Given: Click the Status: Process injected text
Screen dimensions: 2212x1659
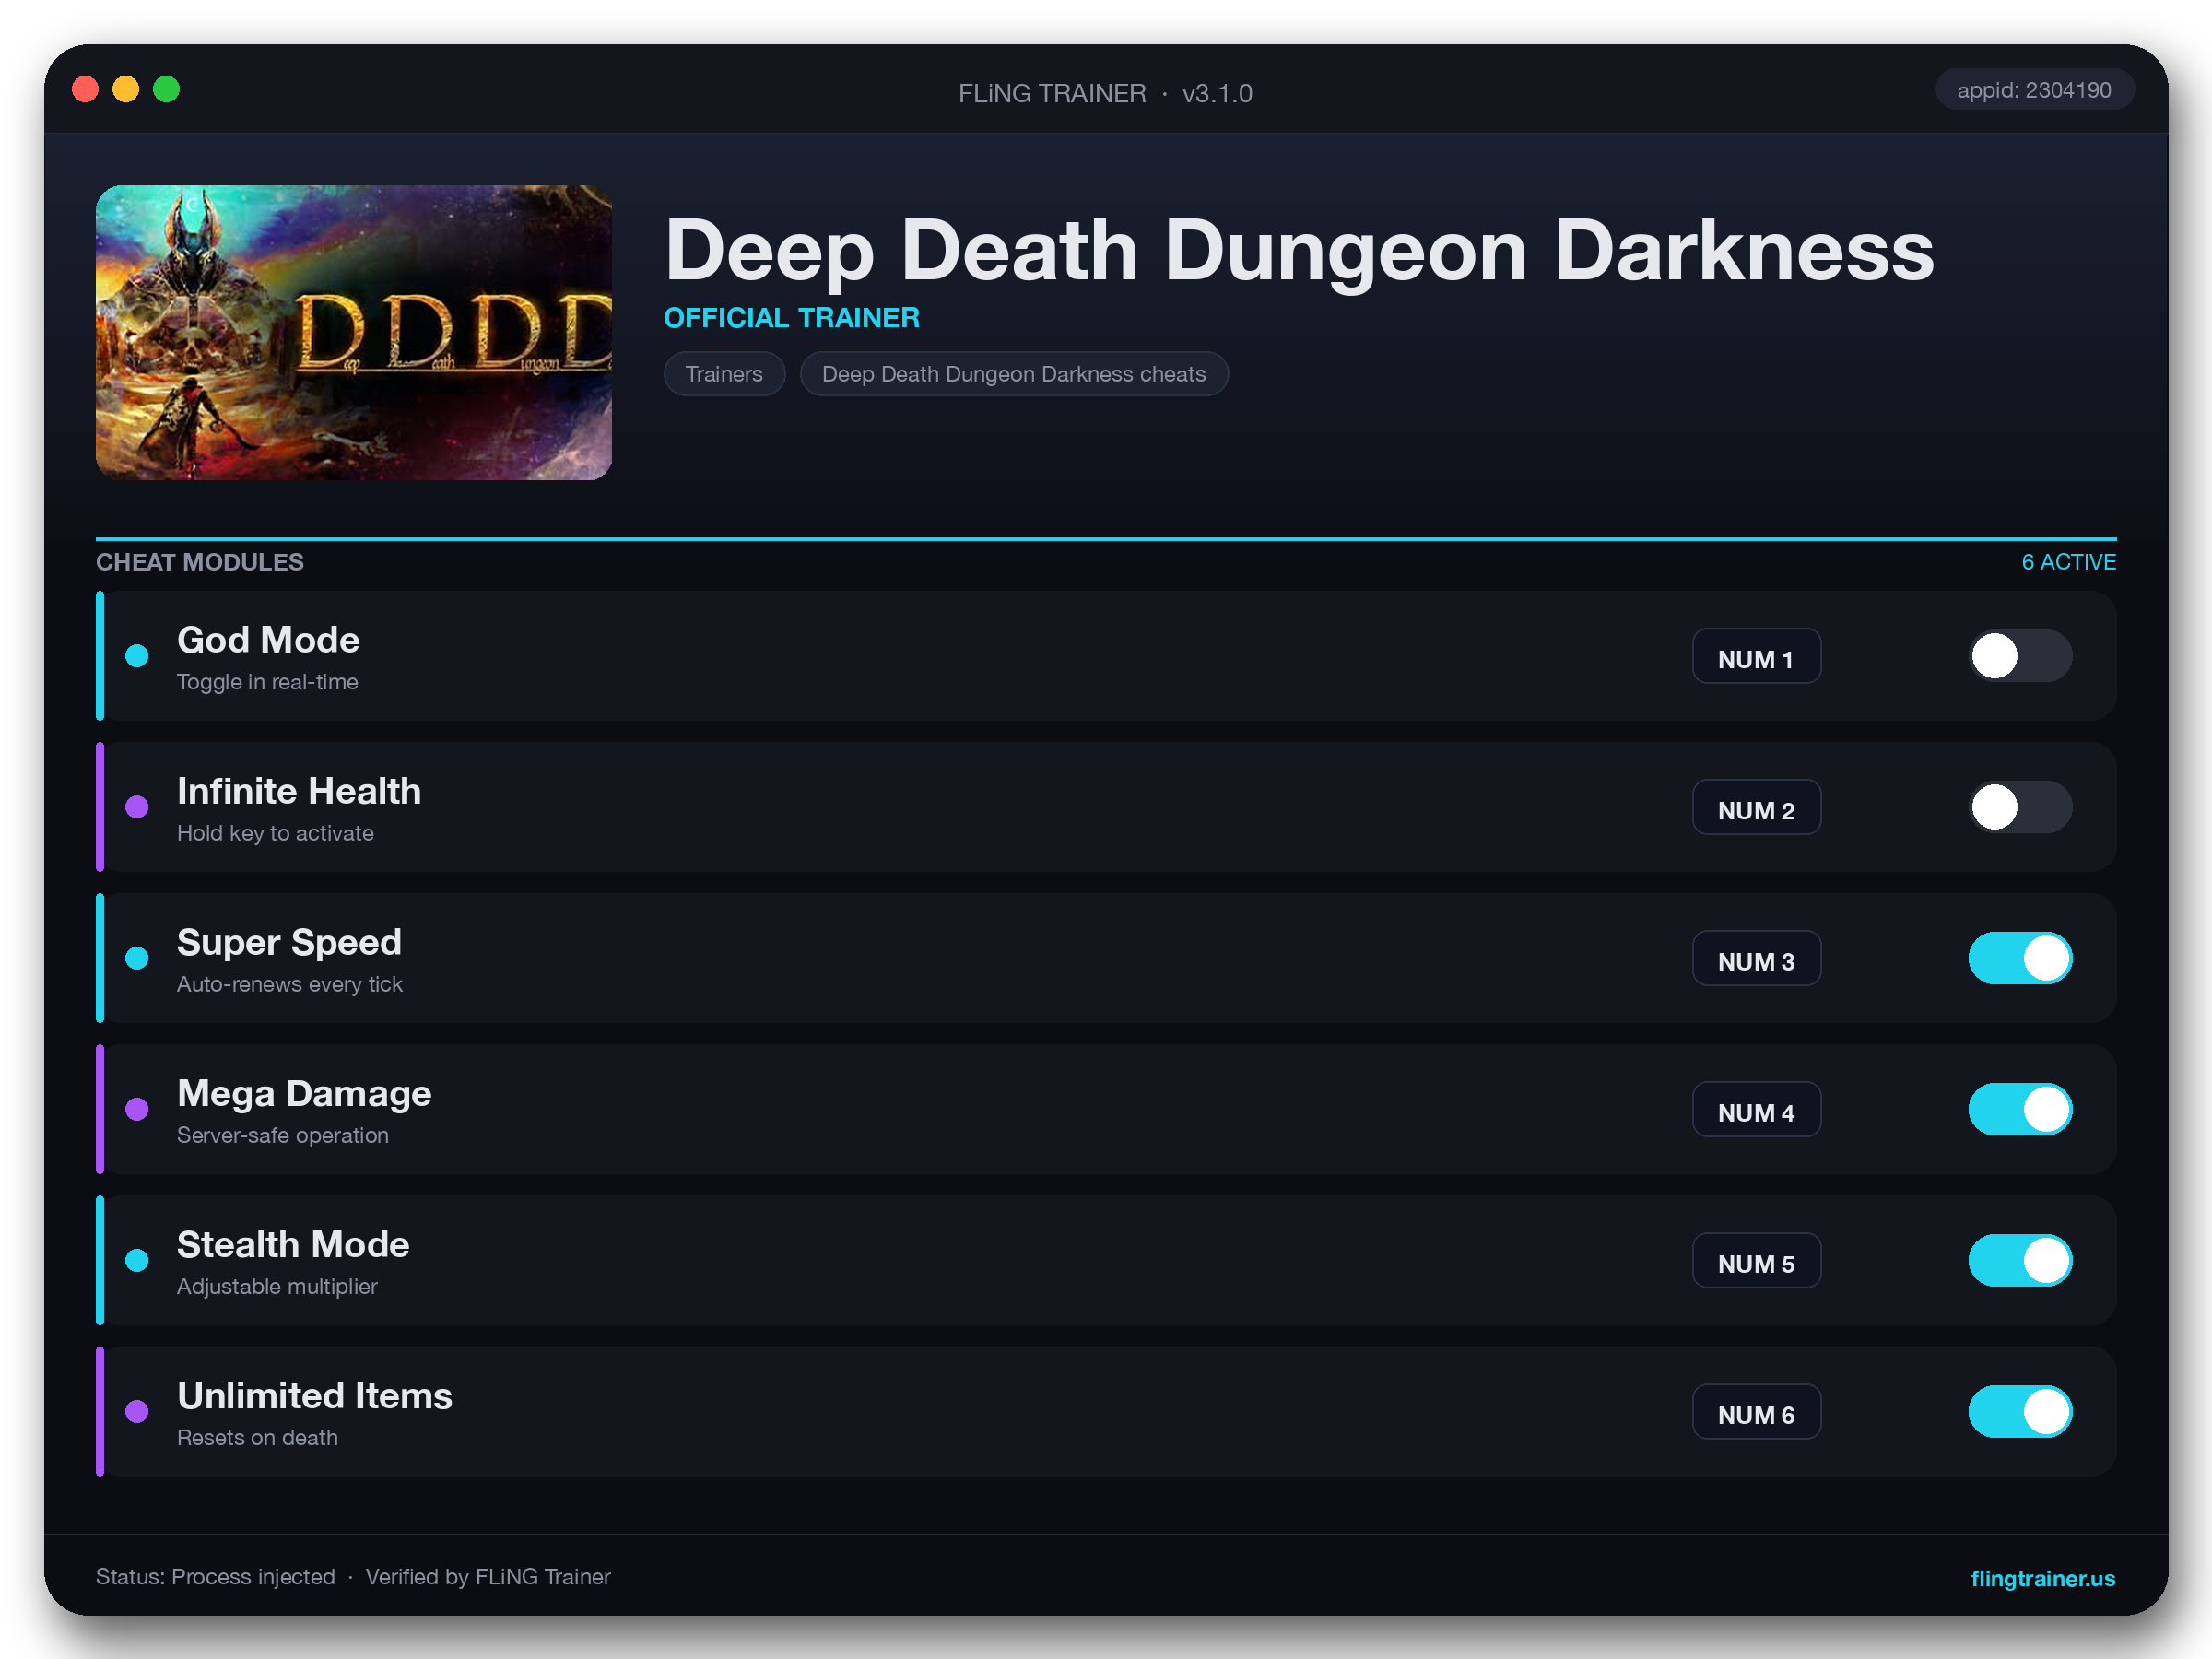Looking at the screenshot, I should pos(215,1576).
